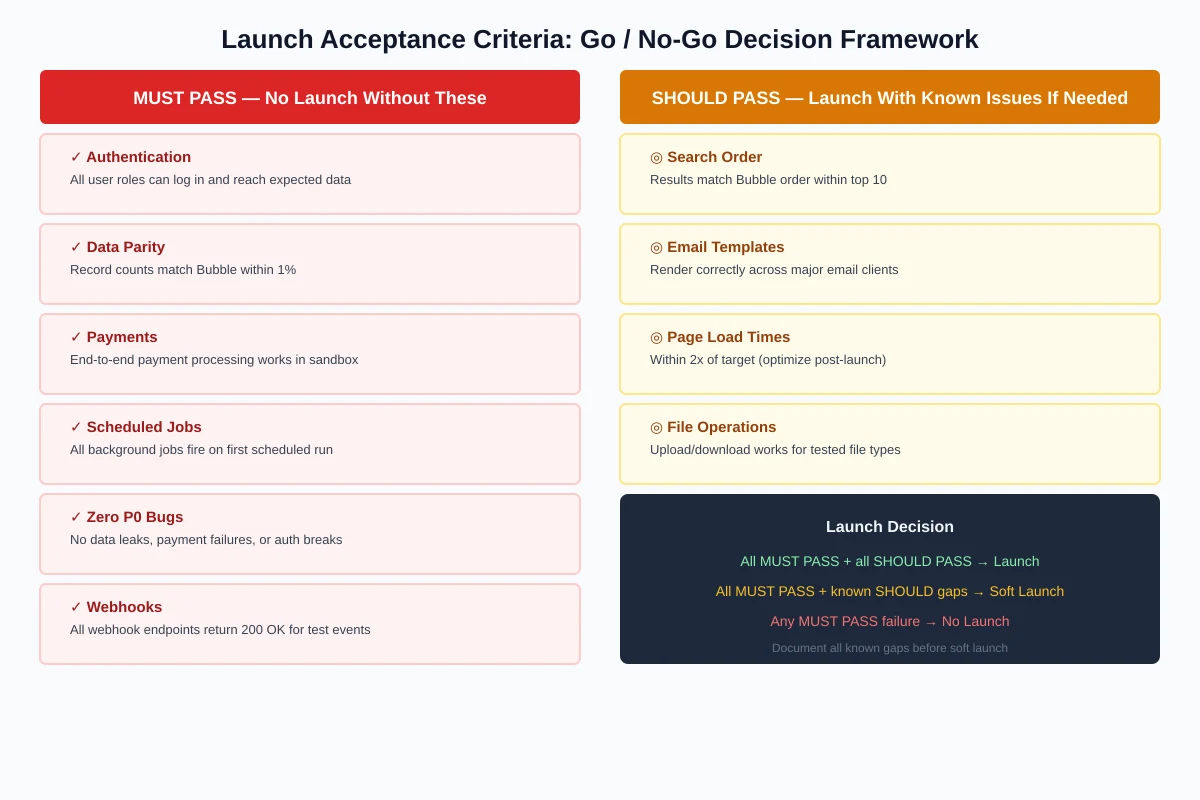Click the File Operations heading
Viewport: 1200px width, 800px height.
722,427
